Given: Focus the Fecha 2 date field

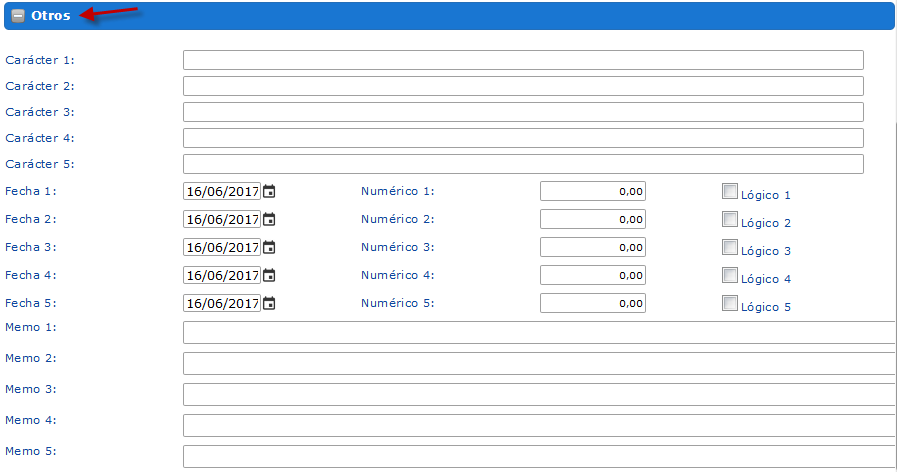Looking at the screenshot, I should click(x=222, y=219).
